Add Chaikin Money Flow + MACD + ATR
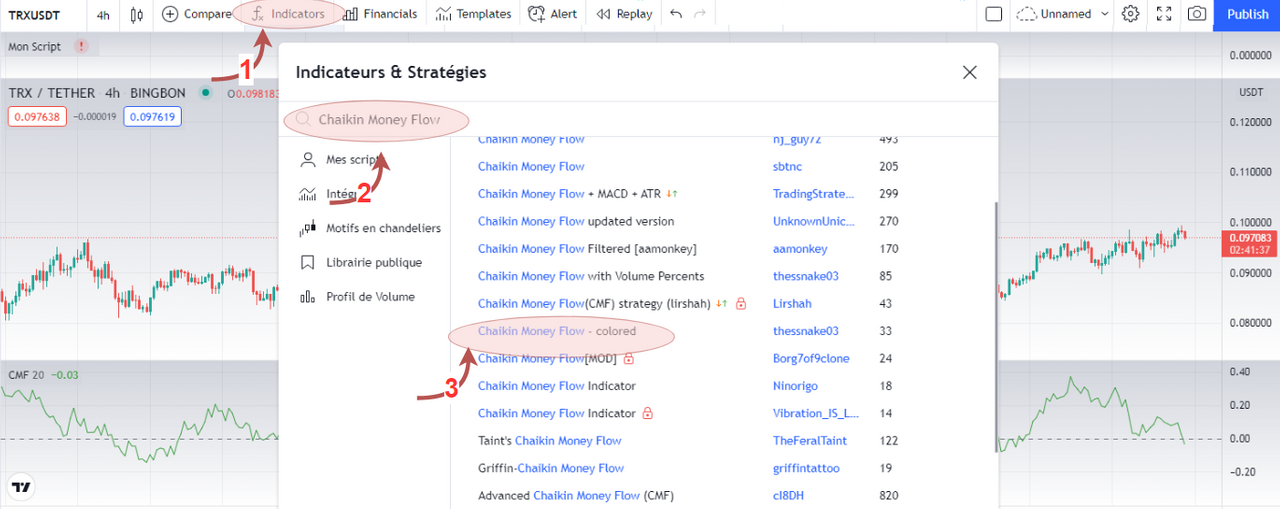 click(571, 194)
